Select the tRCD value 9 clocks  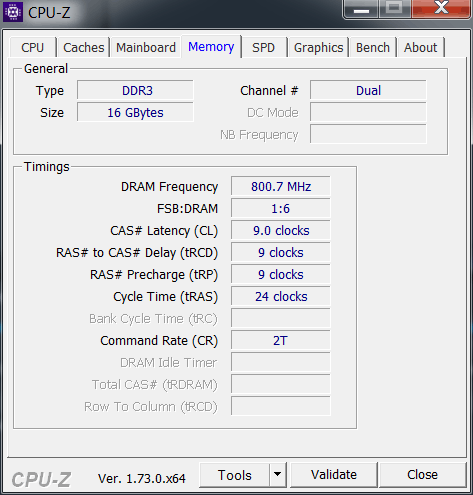pos(281,252)
